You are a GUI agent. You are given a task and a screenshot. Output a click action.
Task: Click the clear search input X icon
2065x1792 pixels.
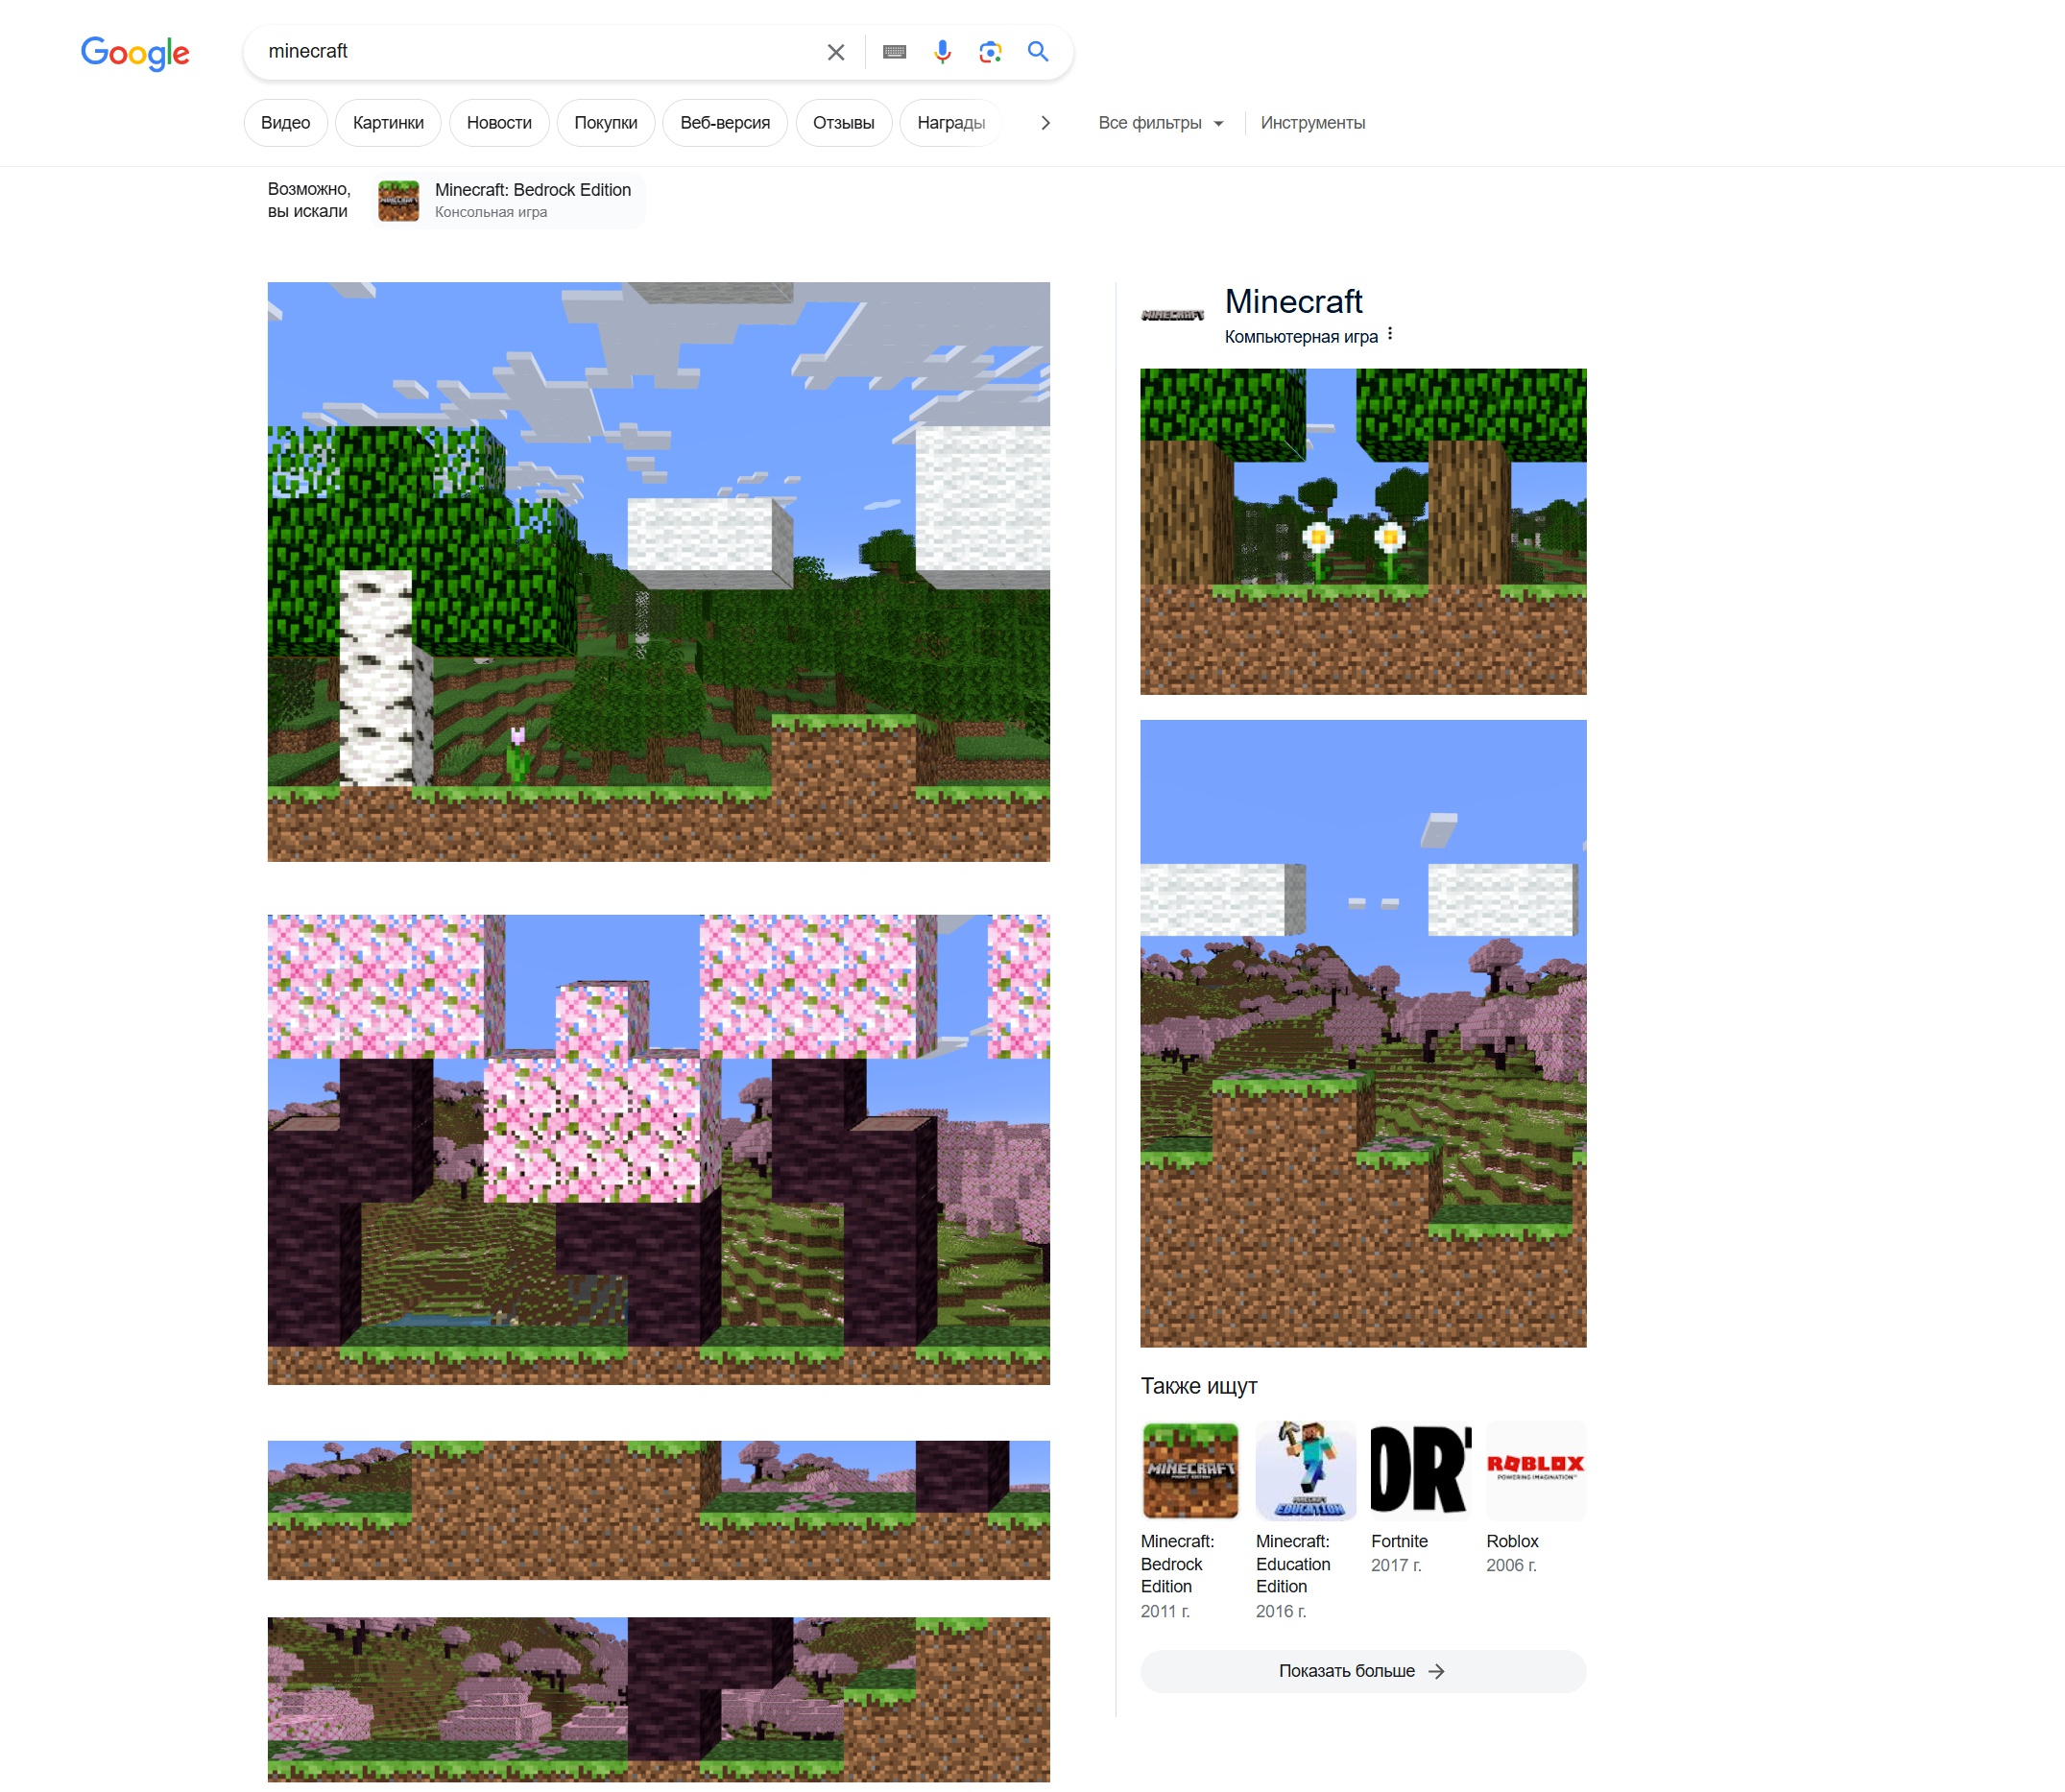click(x=837, y=51)
